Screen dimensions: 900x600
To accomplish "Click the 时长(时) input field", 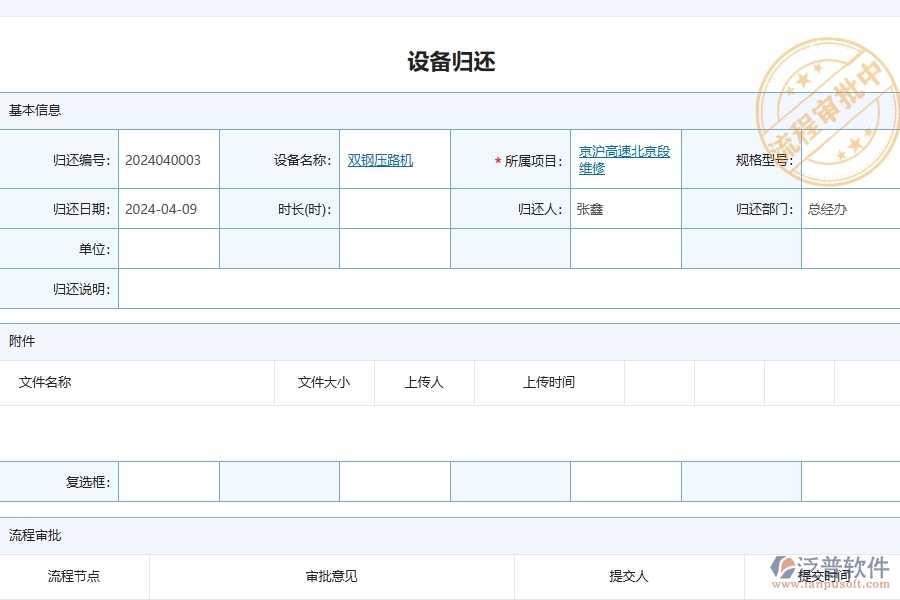I will (x=395, y=209).
